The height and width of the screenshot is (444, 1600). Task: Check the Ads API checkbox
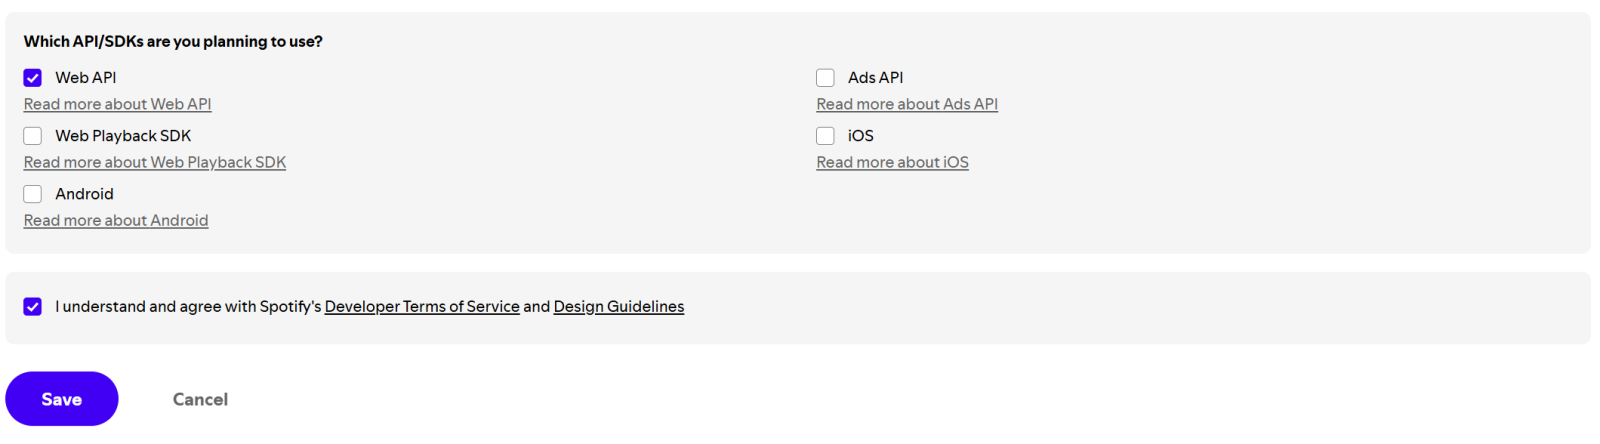825,78
